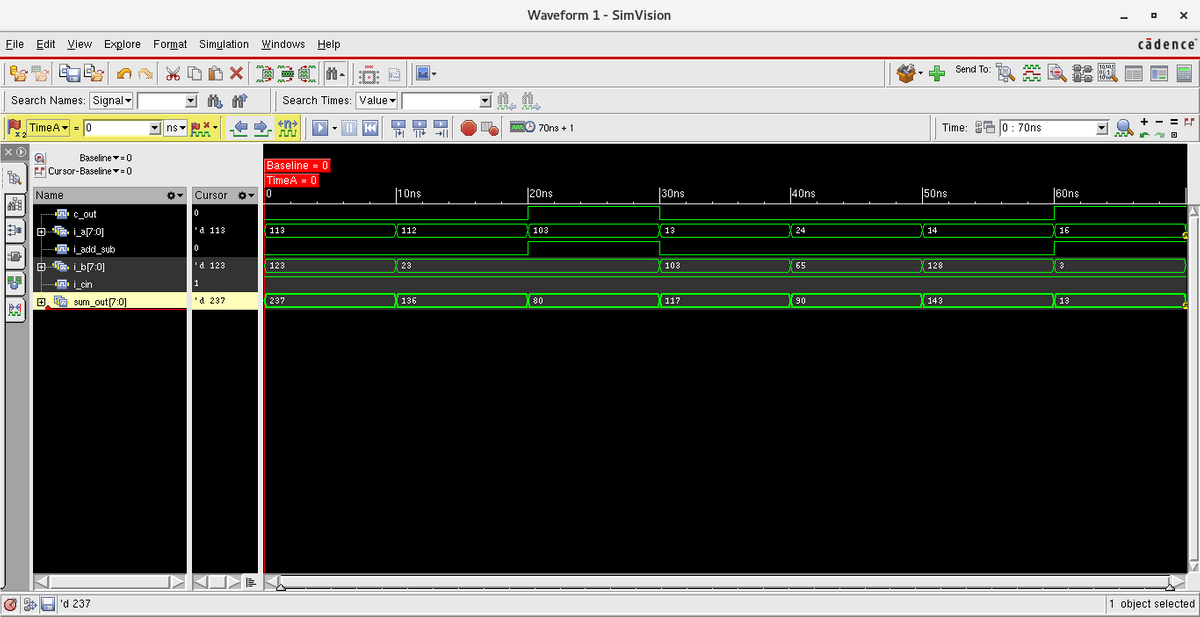Open the Signal search type dropdown
The width and height of the screenshot is (1200, 617).
coord(111,100)
